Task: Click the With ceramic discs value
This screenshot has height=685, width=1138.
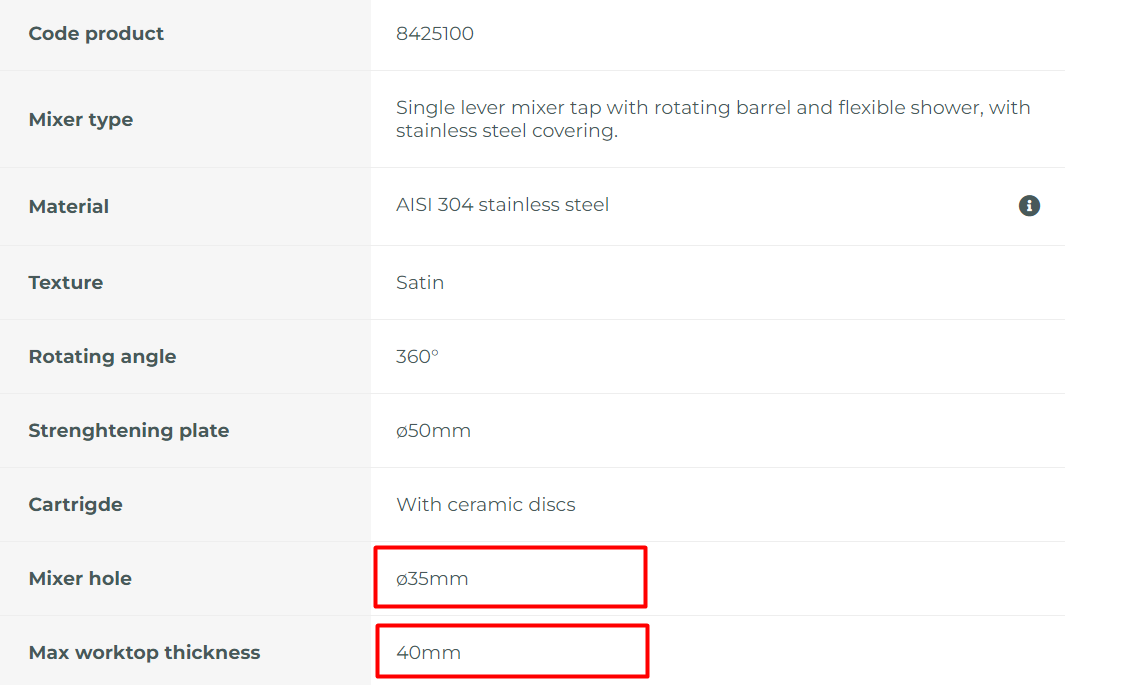Action: click(x=486, y=504)
